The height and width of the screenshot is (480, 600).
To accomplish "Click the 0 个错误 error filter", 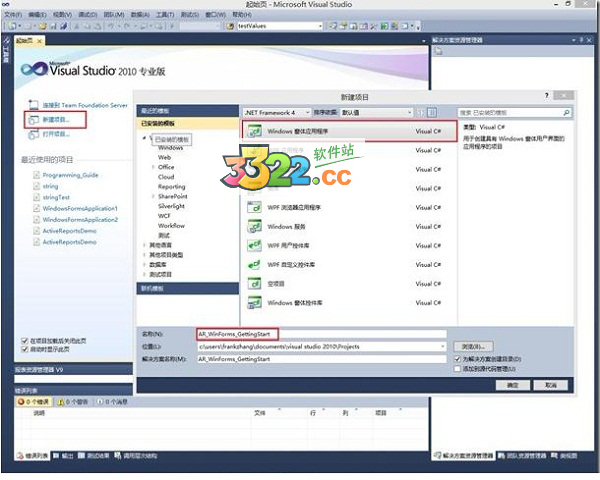I will 33,402.
